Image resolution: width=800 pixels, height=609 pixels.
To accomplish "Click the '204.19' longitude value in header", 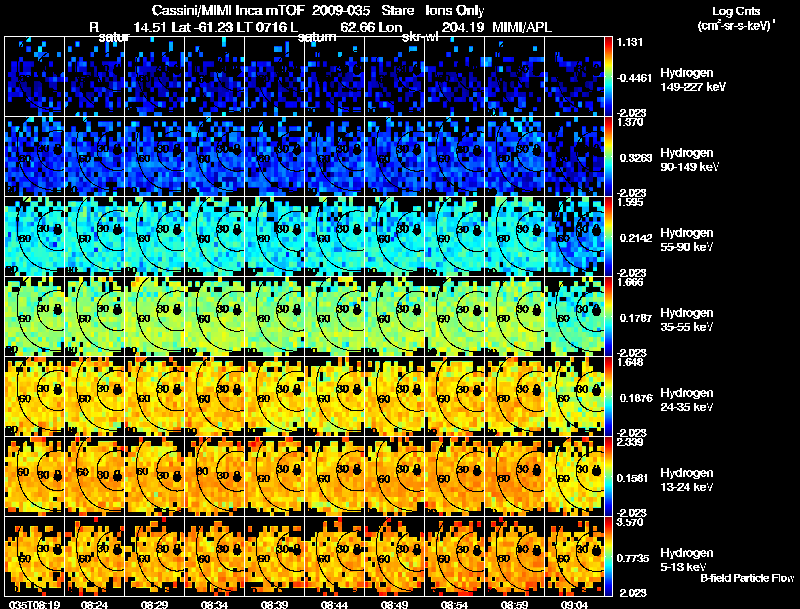I will point(463,27).
